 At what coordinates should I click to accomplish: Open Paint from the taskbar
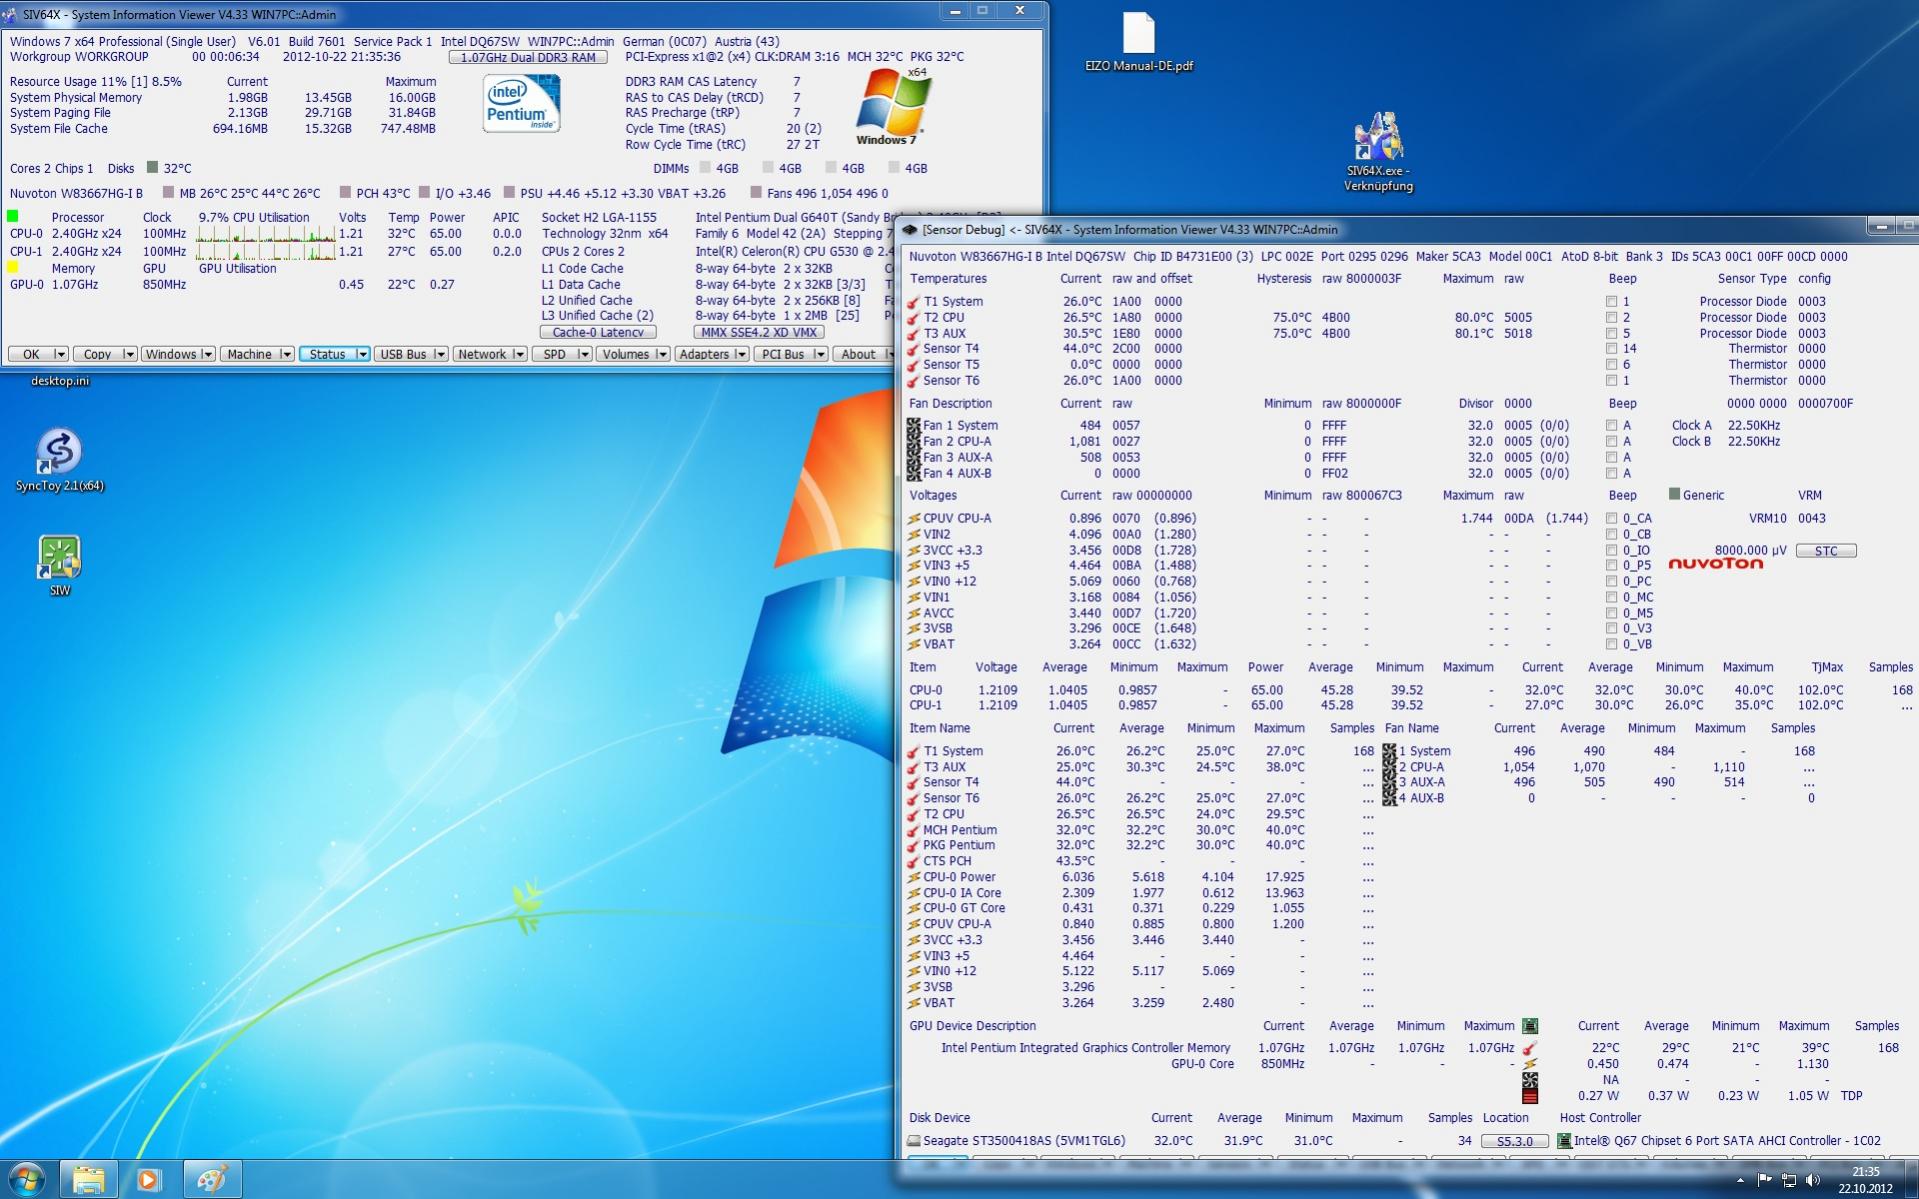pos(211,1180)
